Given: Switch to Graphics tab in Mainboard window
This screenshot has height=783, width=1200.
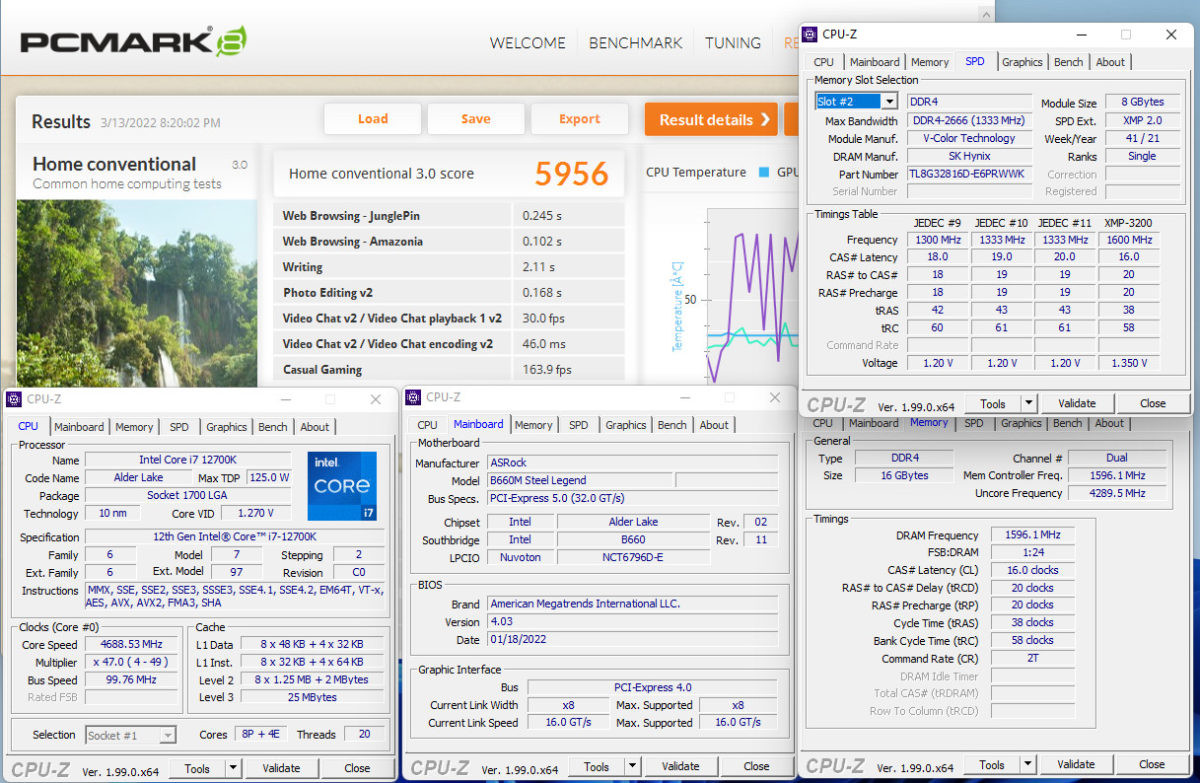Looking at the screenshot, I should [626, 425].
